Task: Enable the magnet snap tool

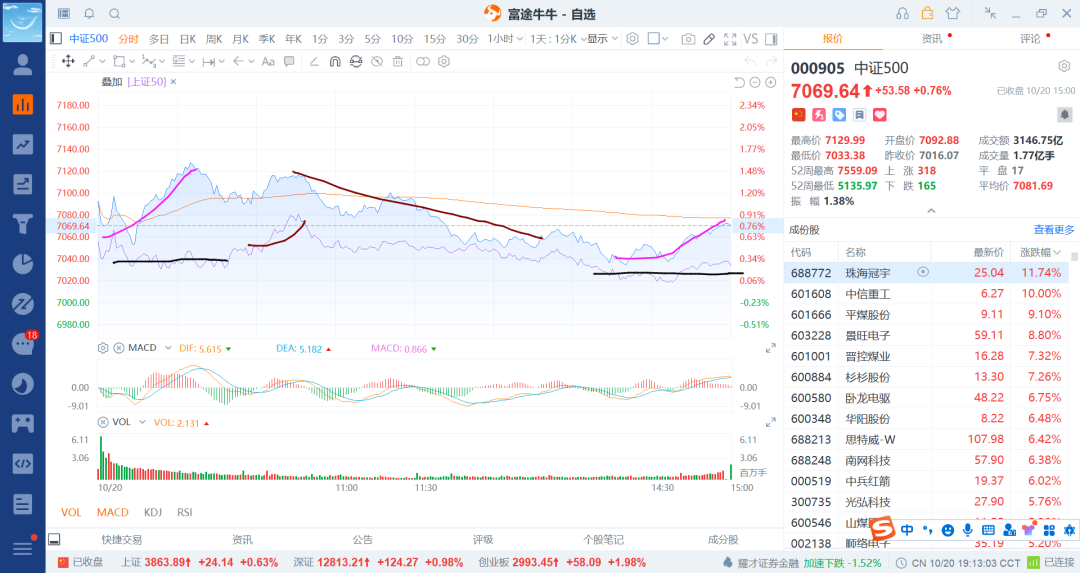Action: click(335, 61)
